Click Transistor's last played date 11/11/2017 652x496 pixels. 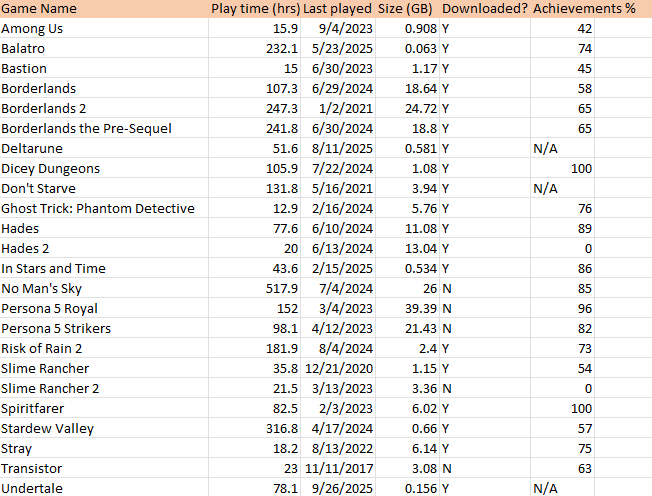352,469
